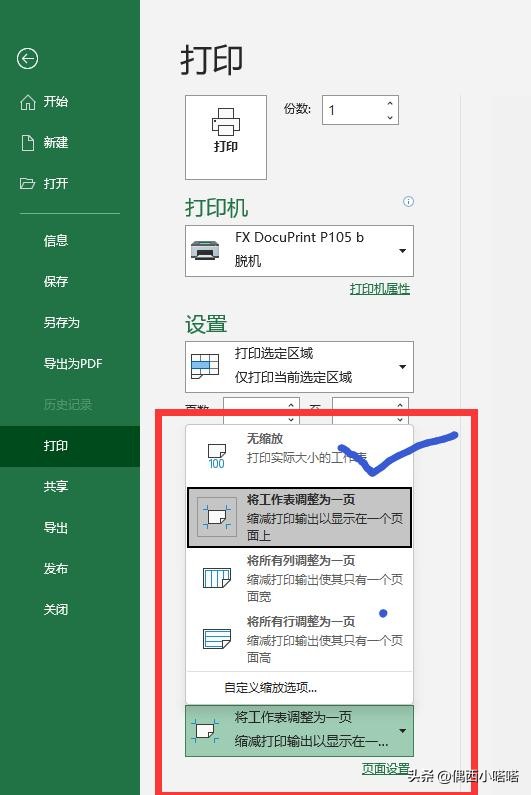
Task: Click the scaling icon in the bottom green dropdown
Action: (205, 731)
